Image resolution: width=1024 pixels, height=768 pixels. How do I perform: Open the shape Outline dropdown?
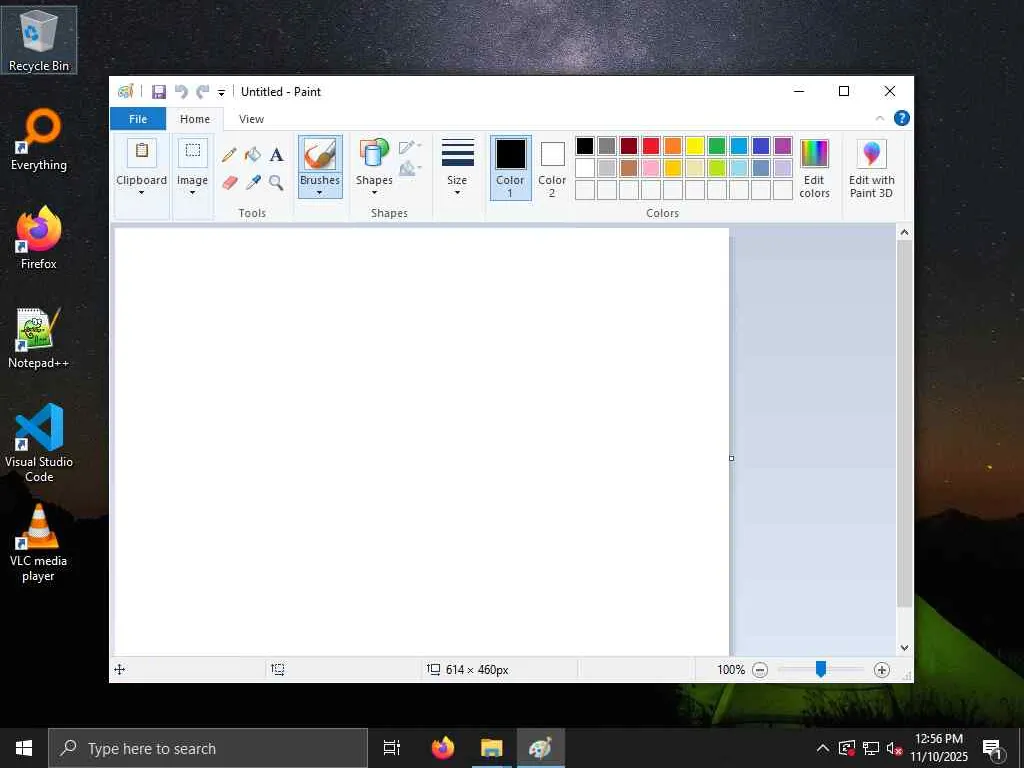(410, 147)
